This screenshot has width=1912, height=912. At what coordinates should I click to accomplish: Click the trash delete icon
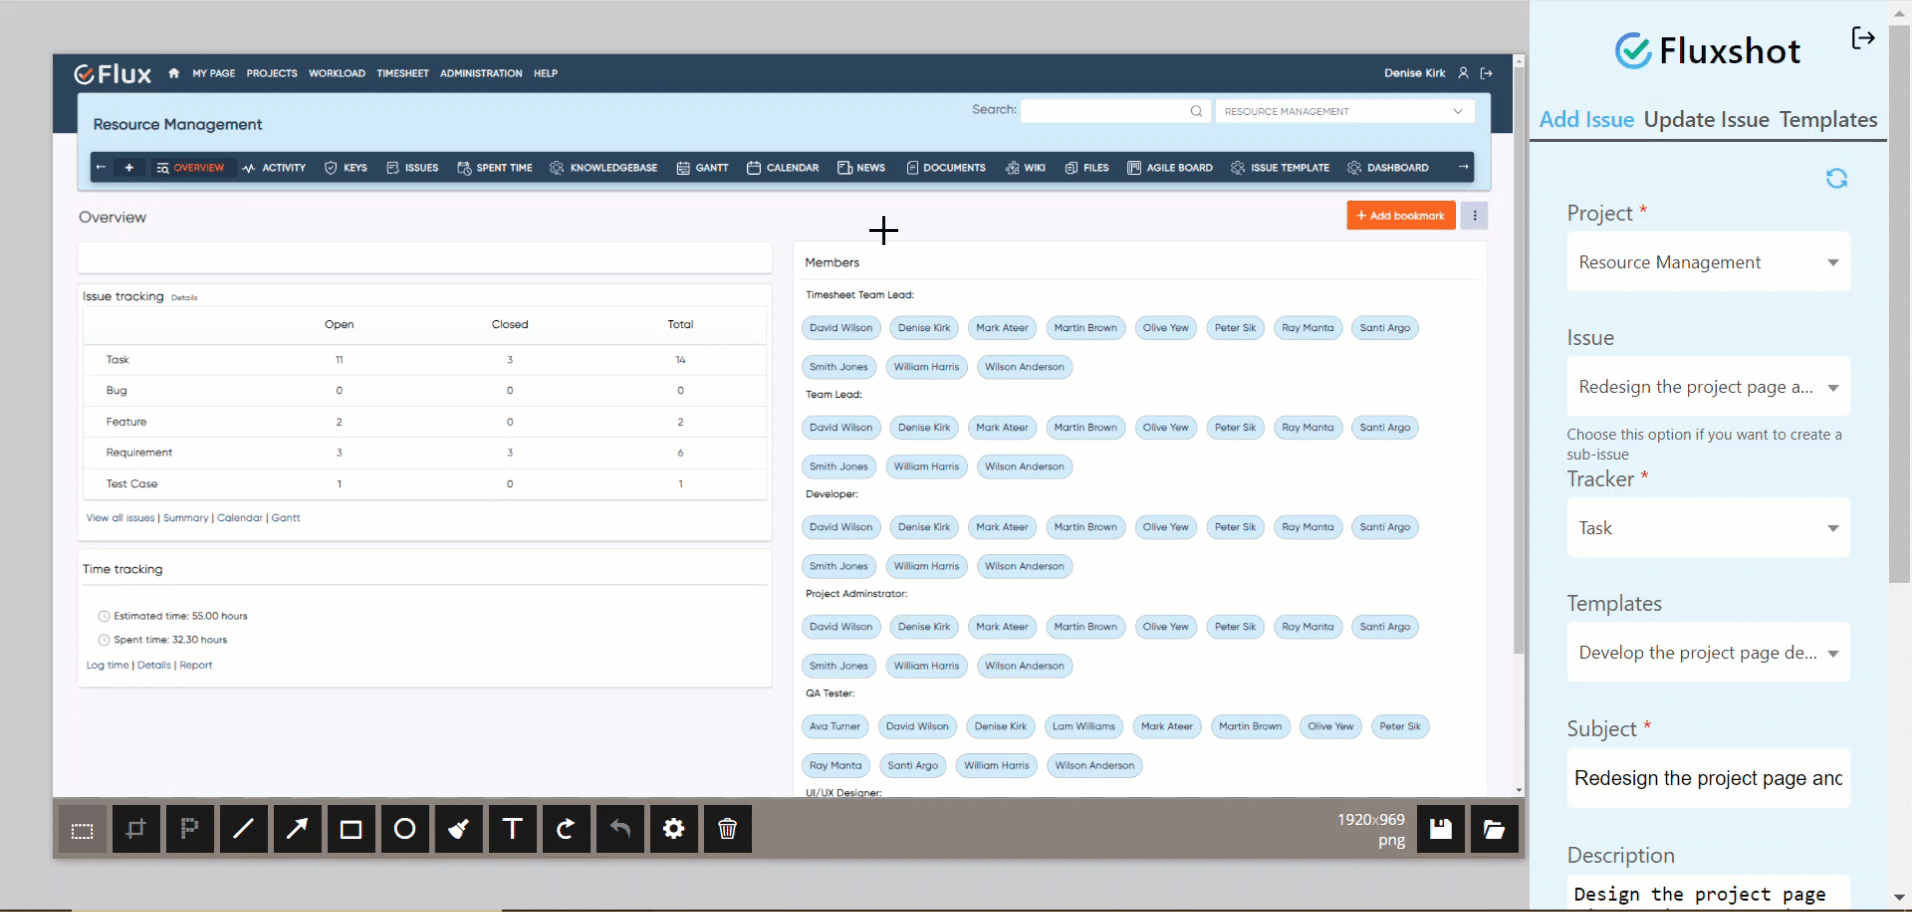(x=727, y=829)
